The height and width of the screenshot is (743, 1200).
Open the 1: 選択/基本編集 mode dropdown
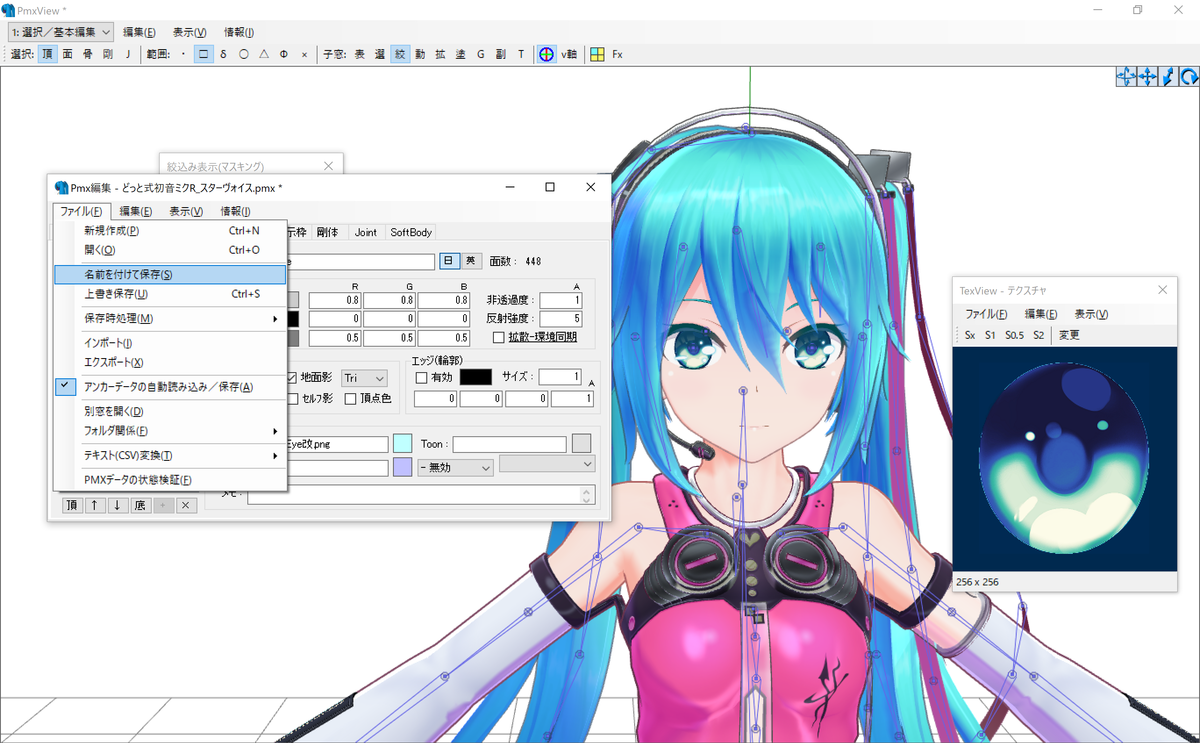[x=60, y=32]
